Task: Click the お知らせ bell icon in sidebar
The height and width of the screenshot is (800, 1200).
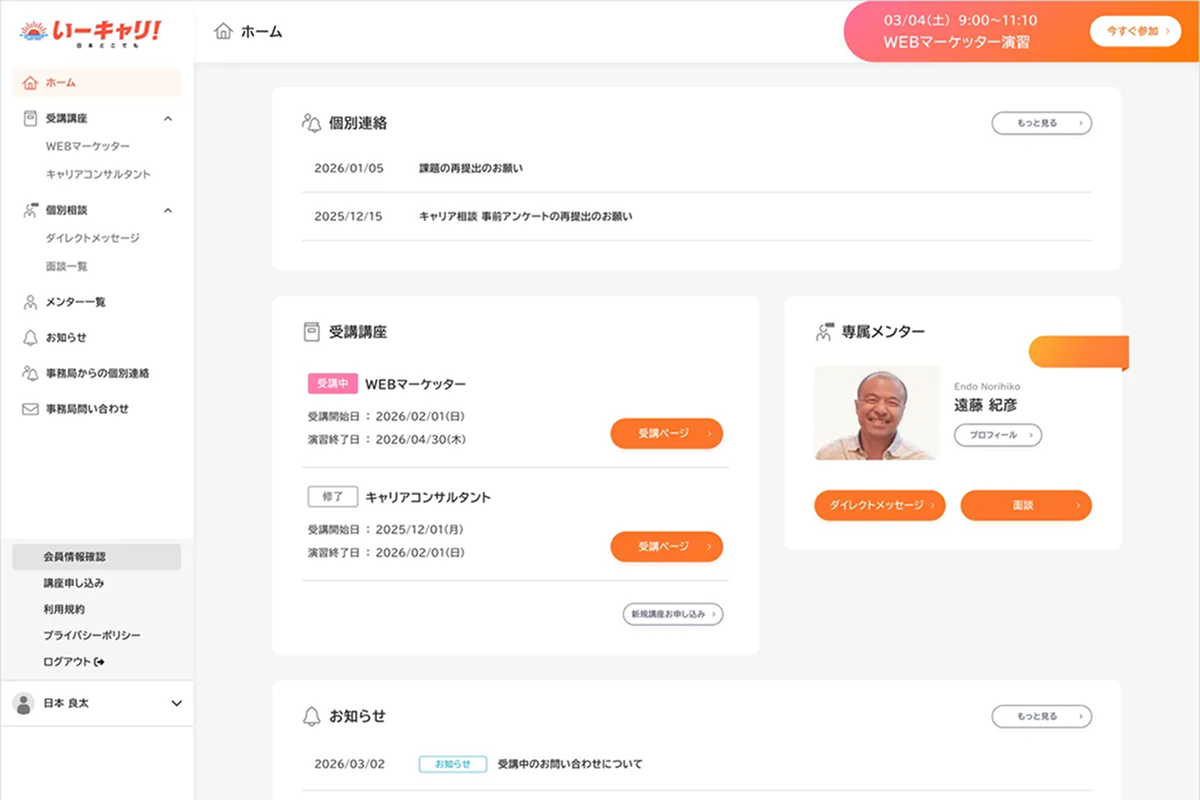Action: pos(30,337)
